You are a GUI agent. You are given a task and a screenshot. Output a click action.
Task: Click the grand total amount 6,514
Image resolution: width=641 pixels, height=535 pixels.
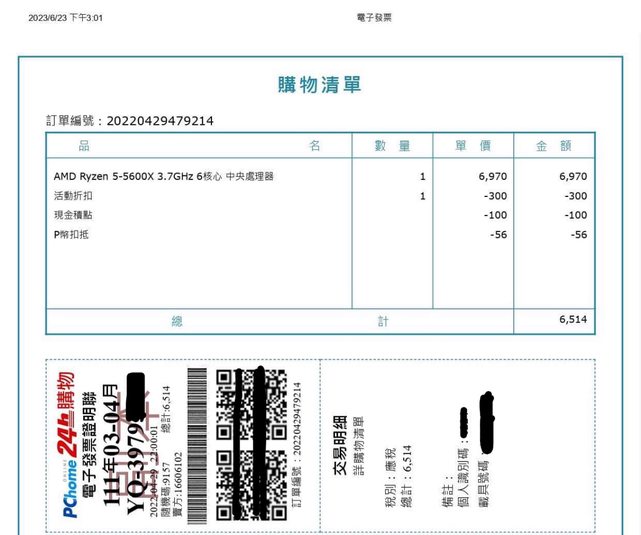click(572, 320)
